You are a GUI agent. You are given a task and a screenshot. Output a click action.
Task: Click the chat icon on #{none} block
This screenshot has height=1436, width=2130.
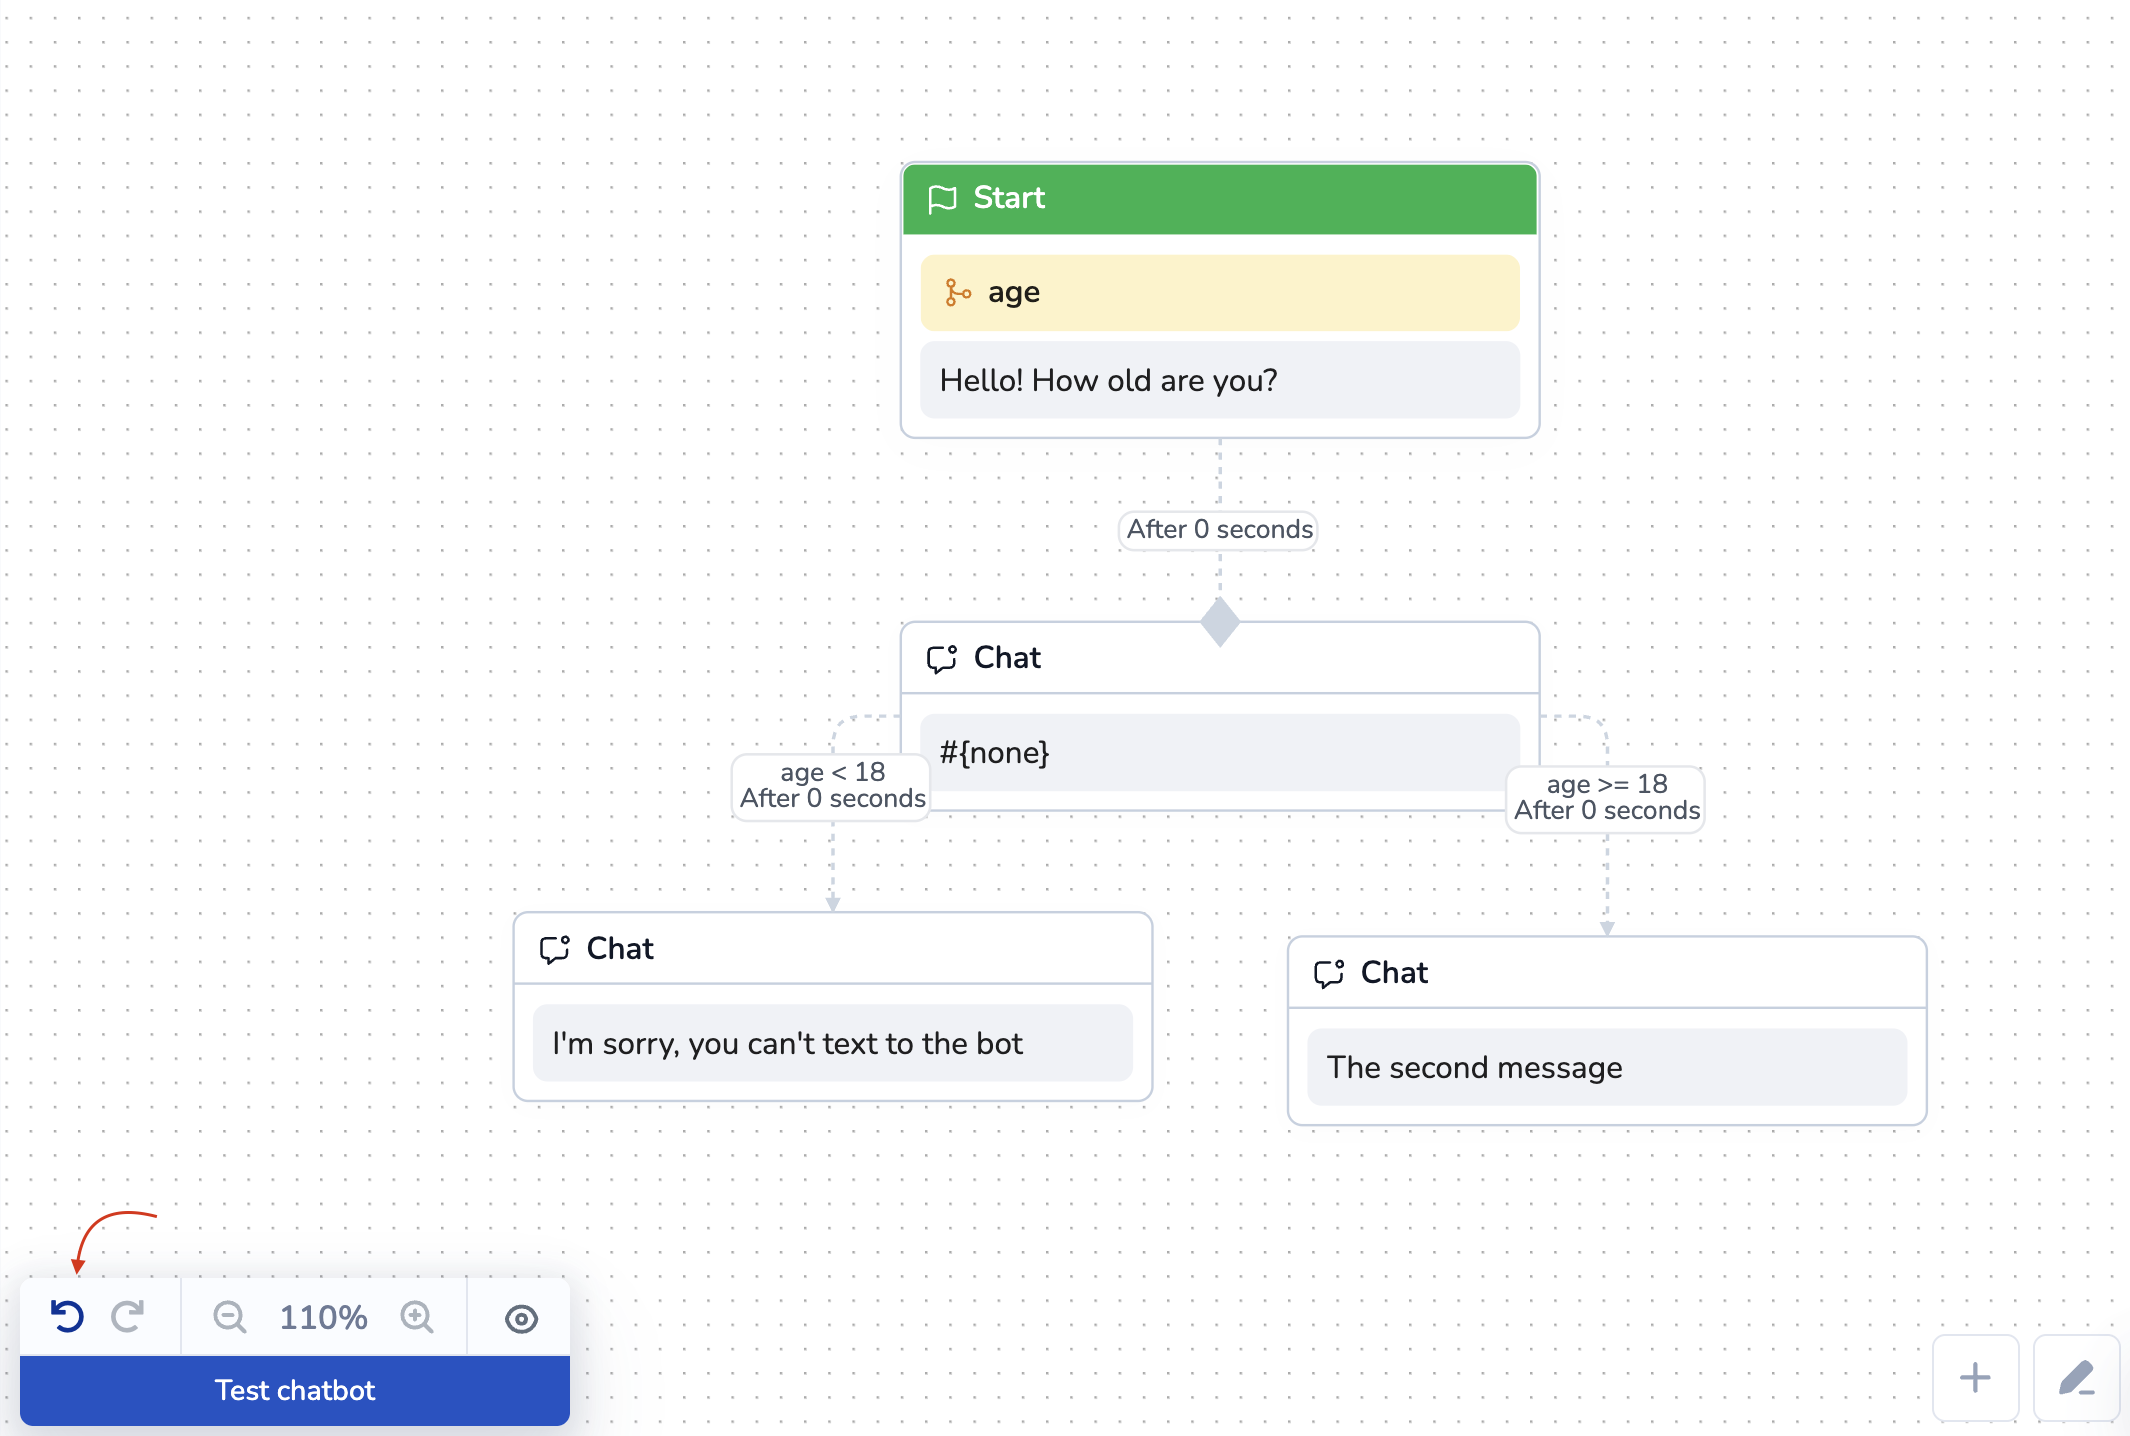(942, 658)
